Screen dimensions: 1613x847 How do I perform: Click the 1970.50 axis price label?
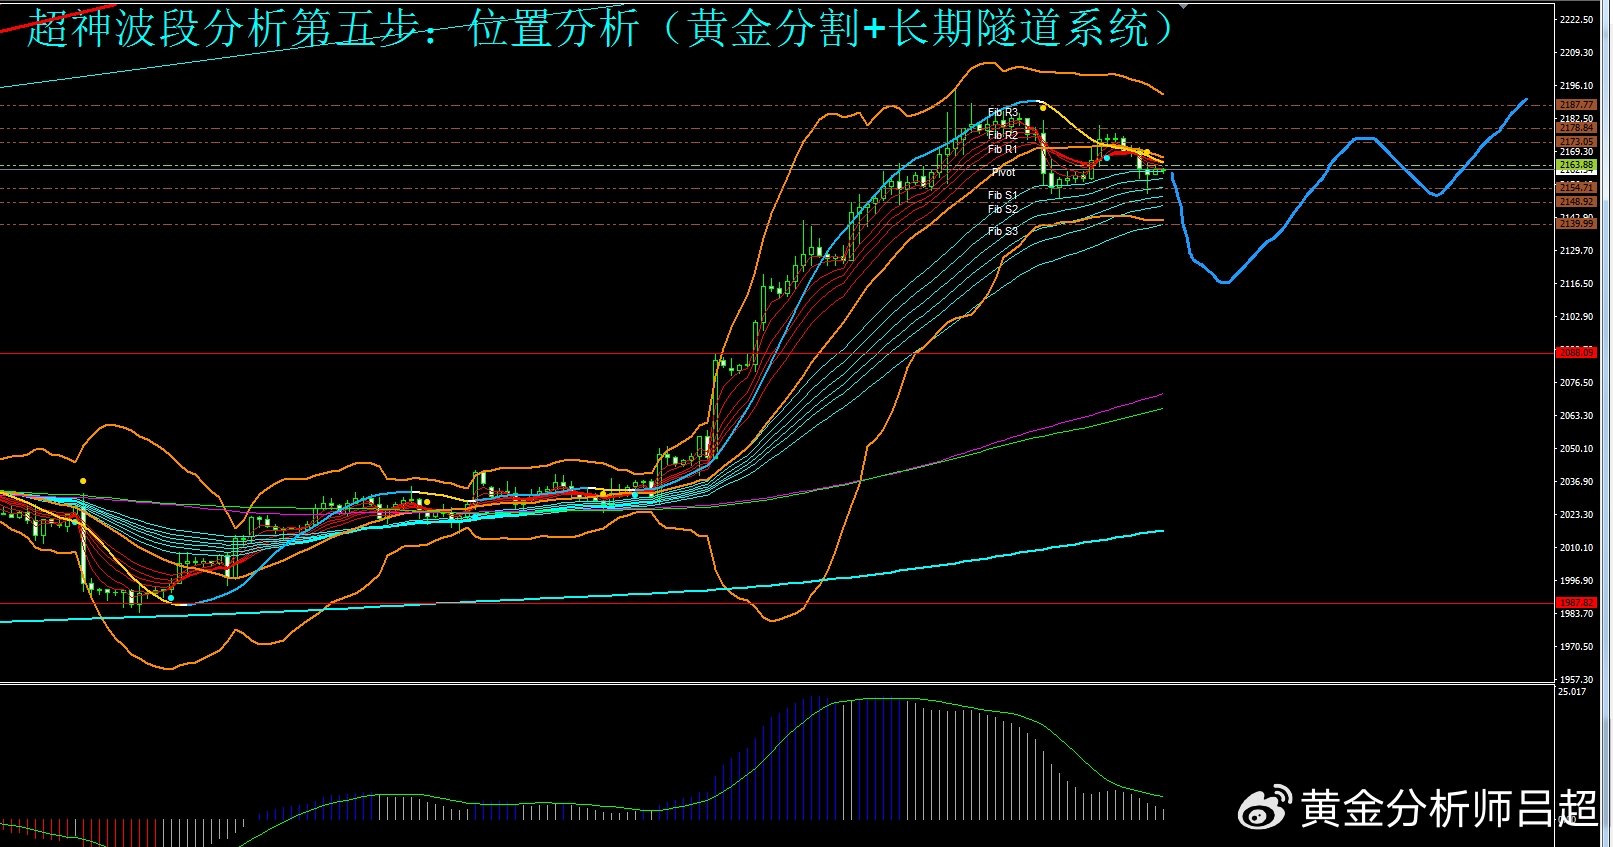(1577, 647)
